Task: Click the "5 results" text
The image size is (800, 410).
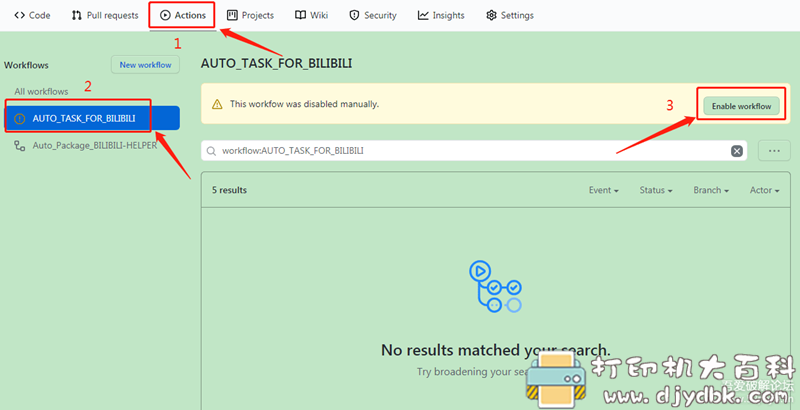Action: click(x=230, y=190)
